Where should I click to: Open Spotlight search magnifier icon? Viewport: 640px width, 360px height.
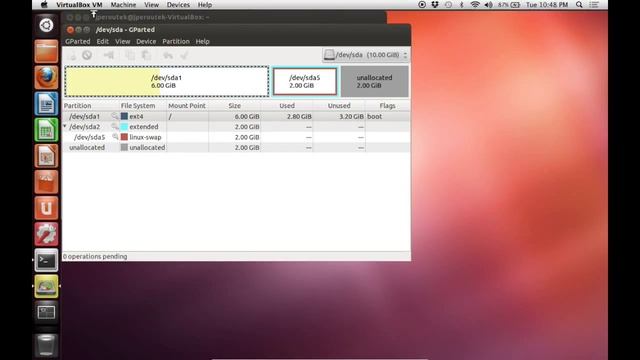coord(579,5)
